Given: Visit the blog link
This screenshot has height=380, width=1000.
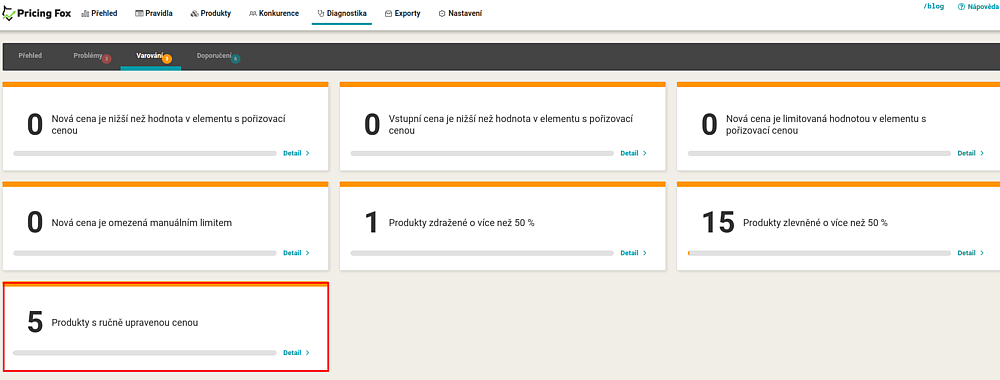Looking at the screenshot, I should pyautogui.click(x=933, y=6).
